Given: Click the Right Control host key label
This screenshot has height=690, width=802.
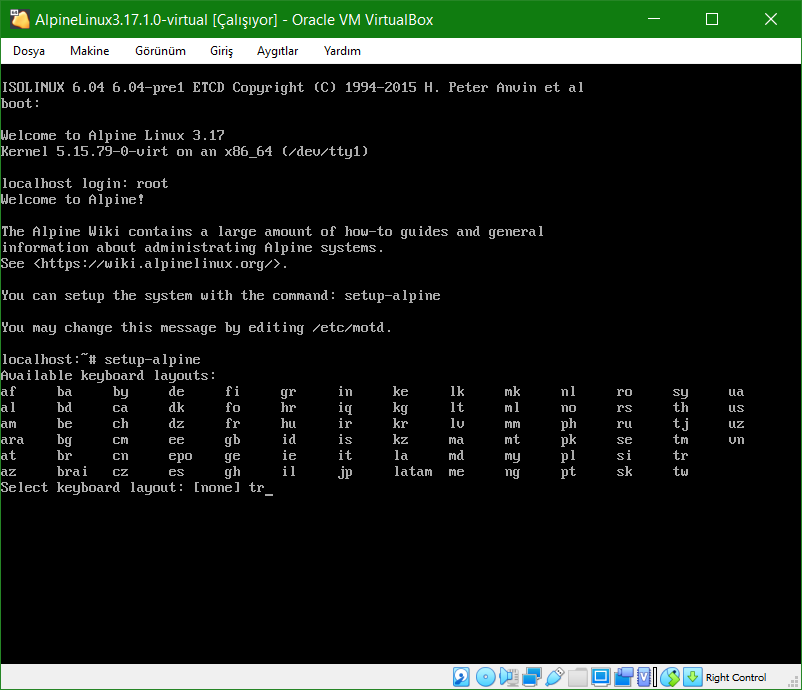Looking at the screenshot, I should coord(736,677).
